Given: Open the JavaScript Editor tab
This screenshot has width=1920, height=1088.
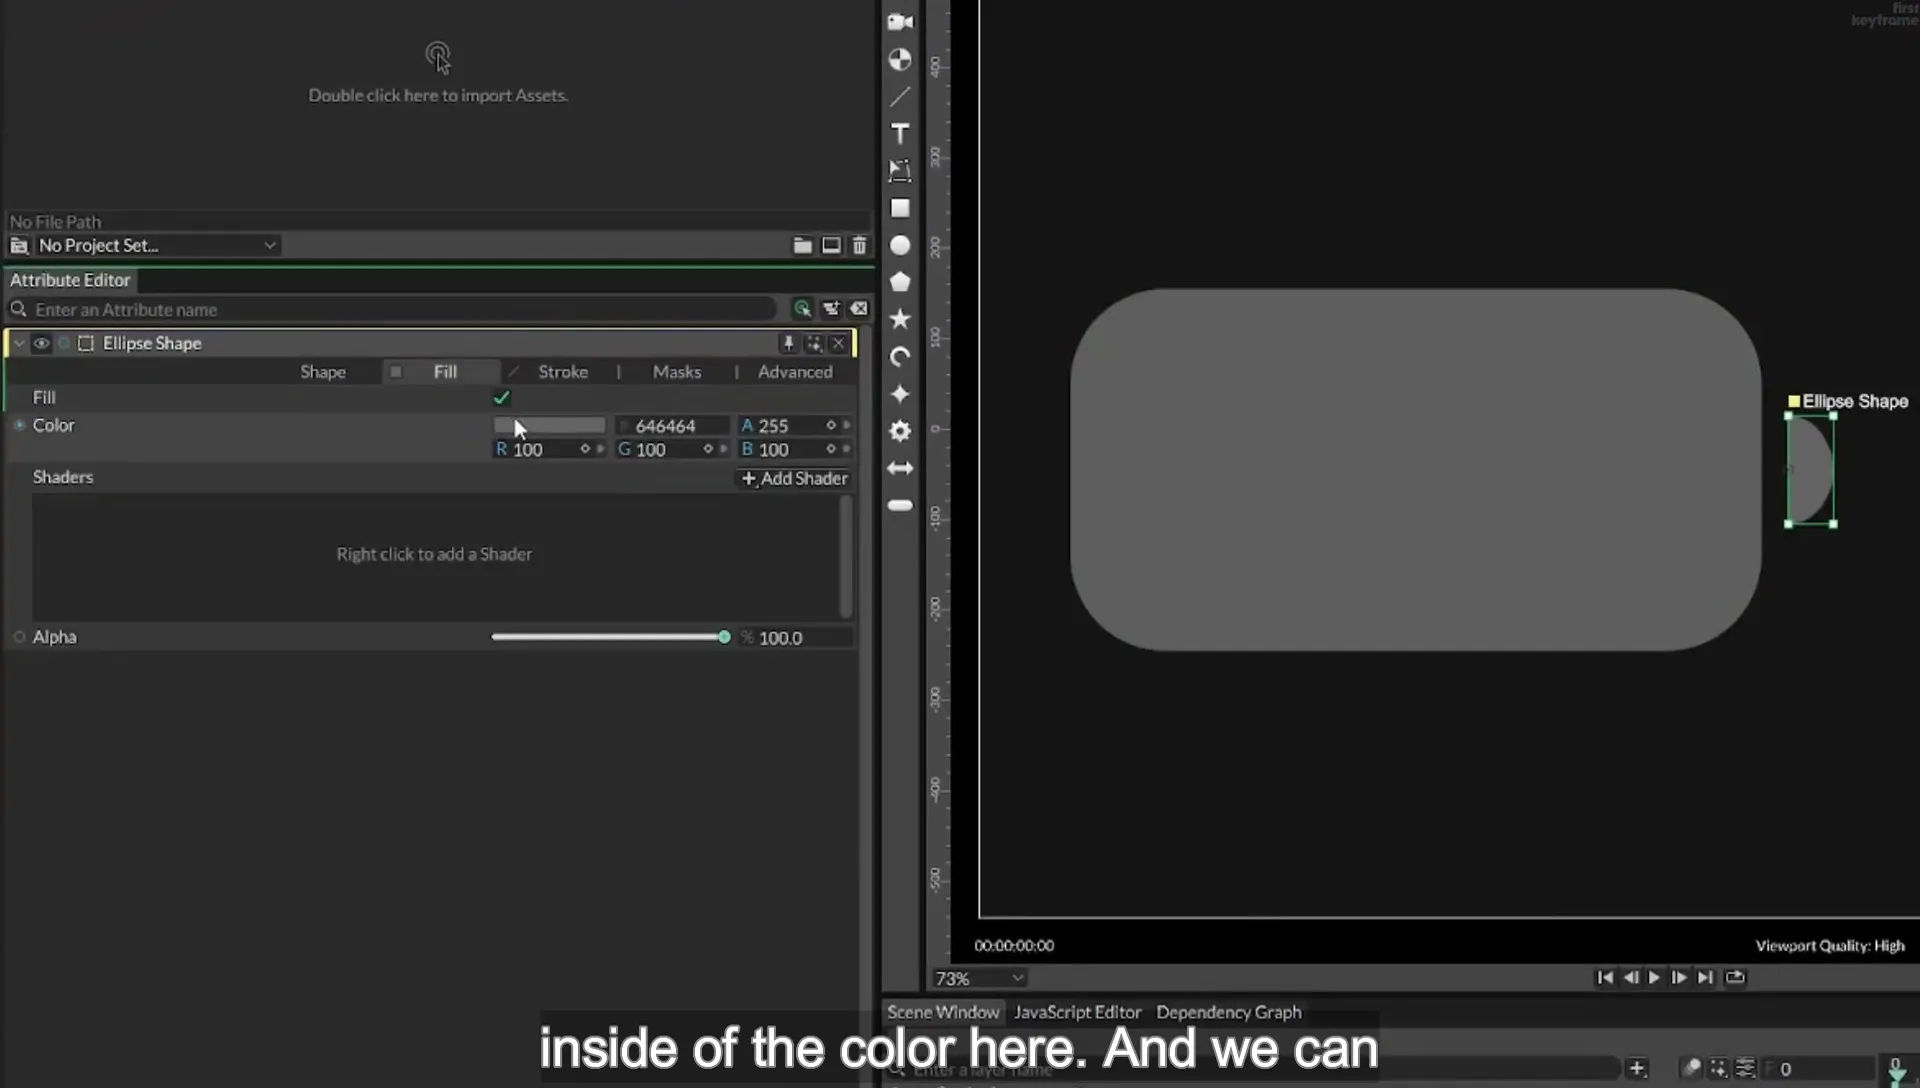Looking at the screenshot, I should tap(1077, 1012).
